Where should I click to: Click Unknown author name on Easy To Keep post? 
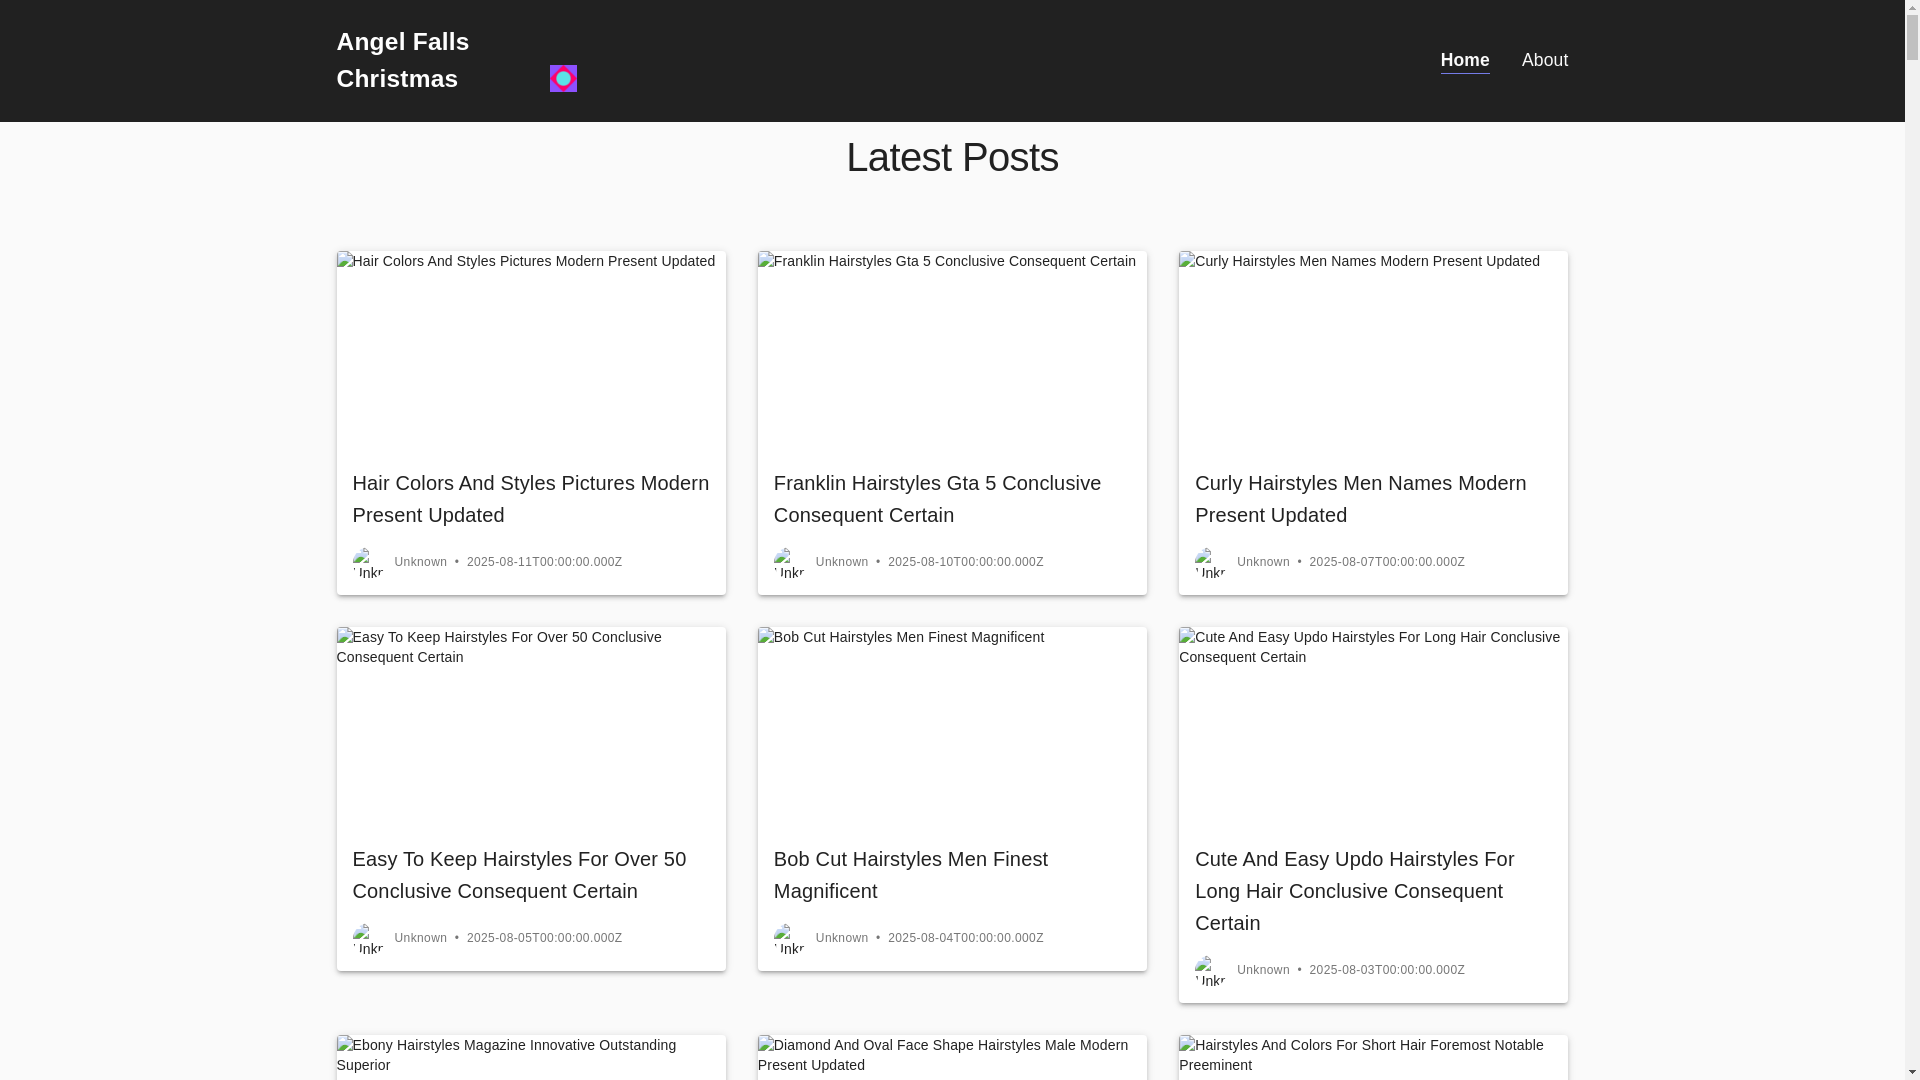click(x=421, y=938)
